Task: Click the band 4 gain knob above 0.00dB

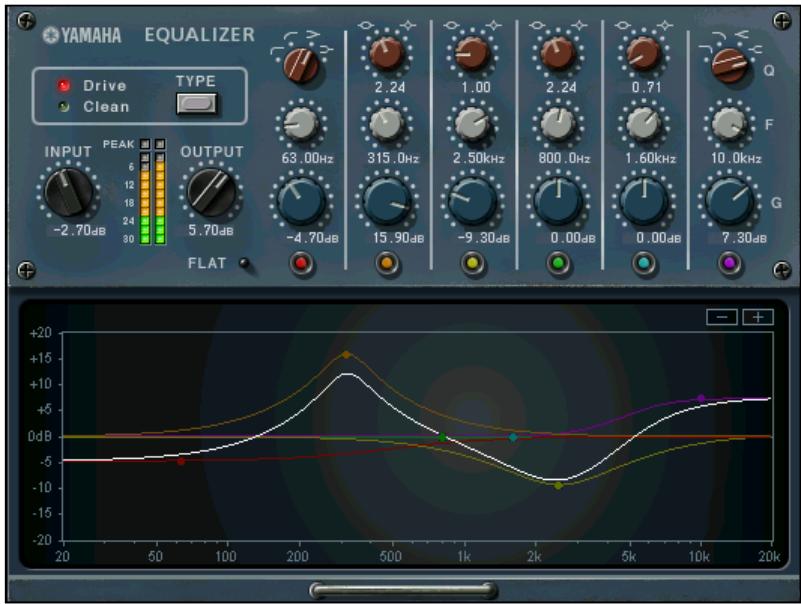Action: click(558, 201)
